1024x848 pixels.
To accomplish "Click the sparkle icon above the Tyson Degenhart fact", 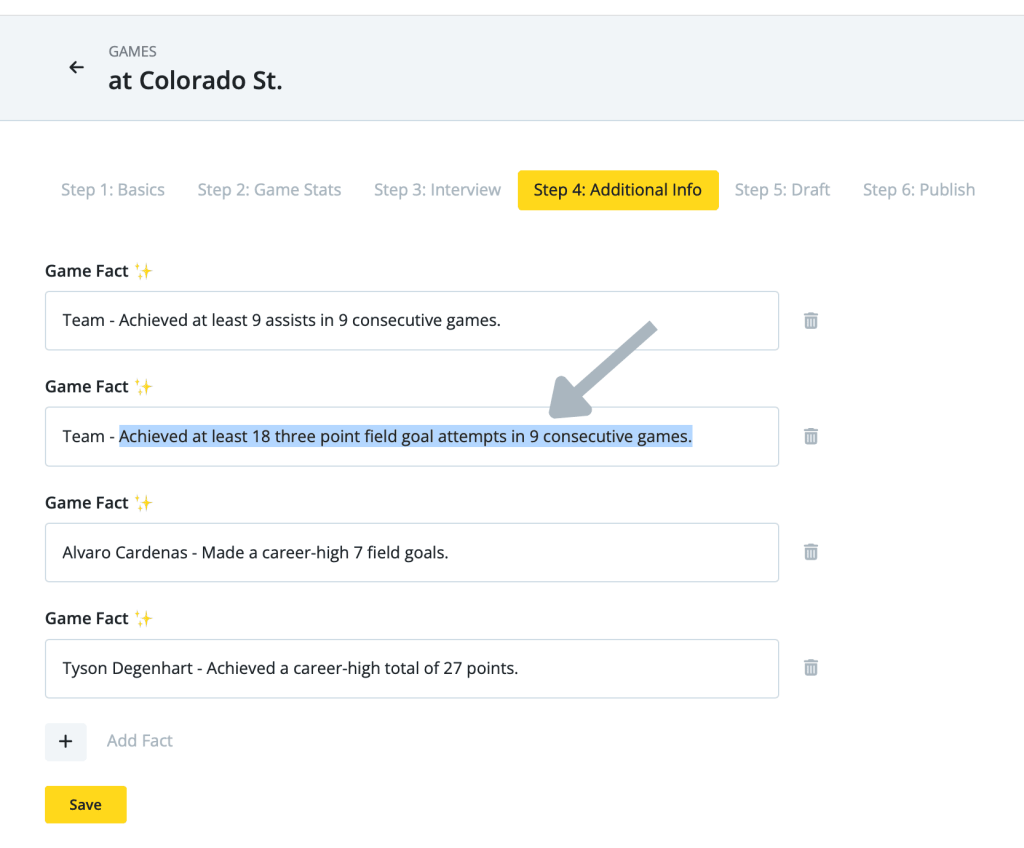I will [x=144, y=618].
